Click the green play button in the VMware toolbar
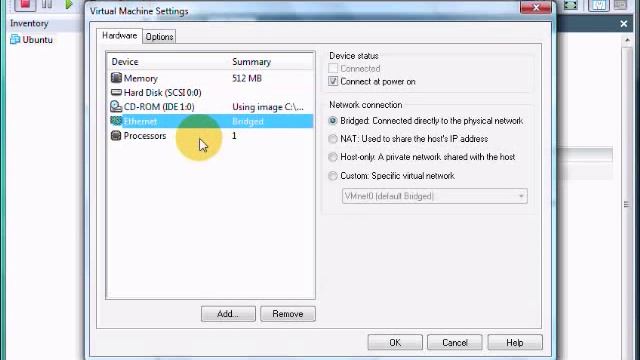Screen dimensions: 640x360 click(69, 4)
